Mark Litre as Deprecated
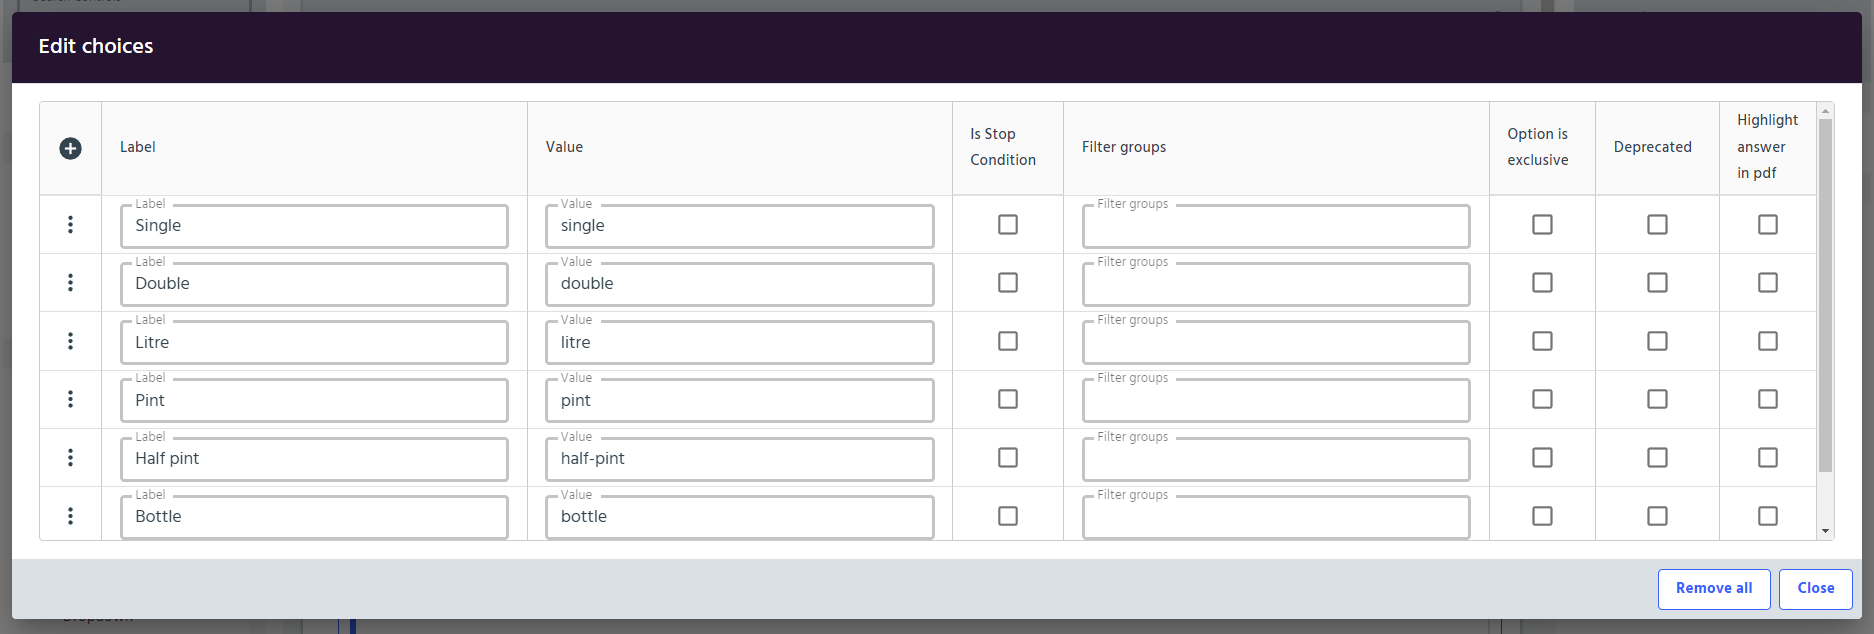This screenshot has width=1874, height=634. pyautogui.click(x=1657, y=341)
